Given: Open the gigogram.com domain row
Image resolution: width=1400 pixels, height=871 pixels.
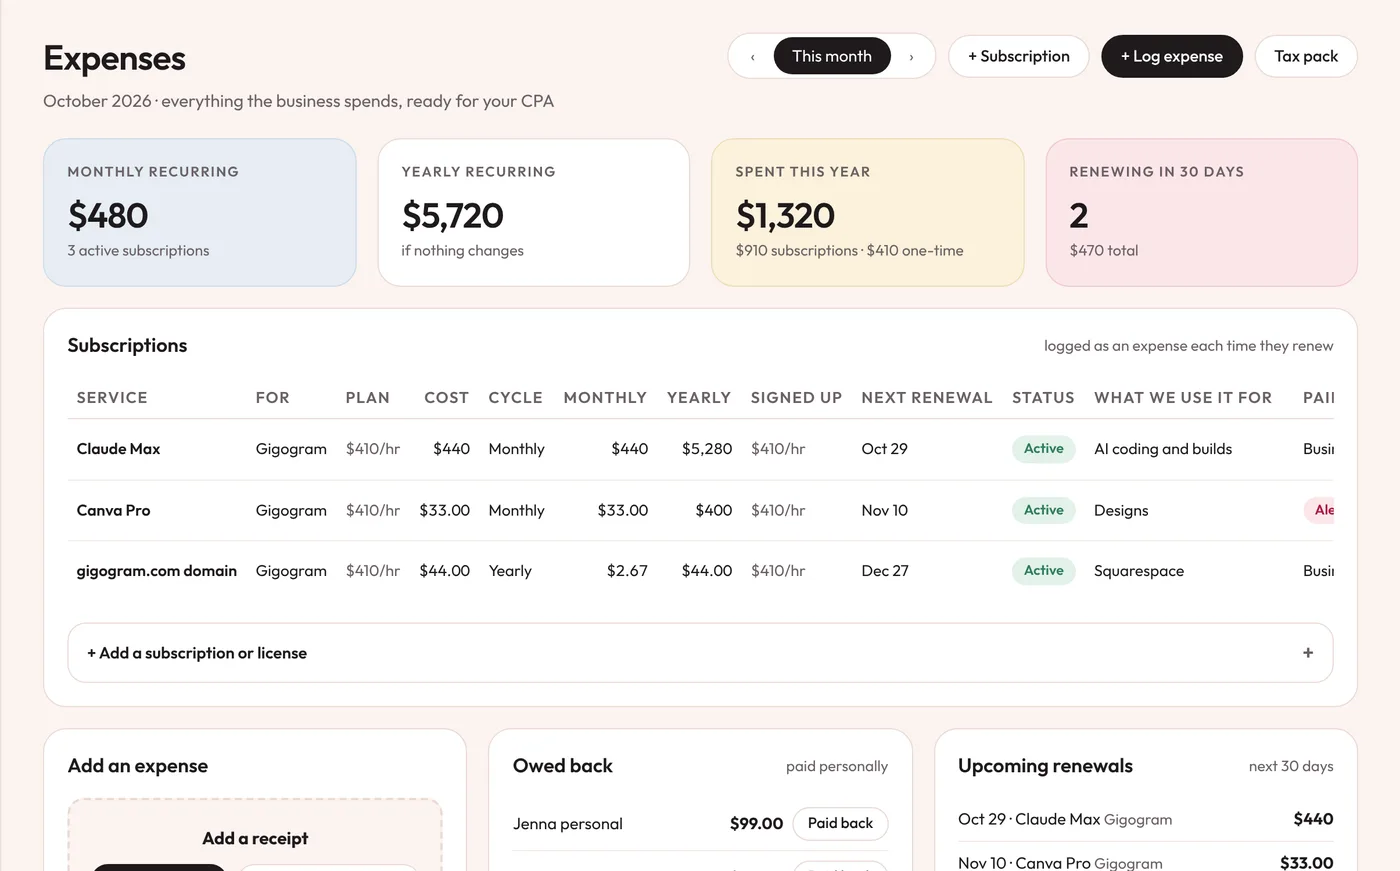Looking at the screenshot, I should click(x=700, y=571).
